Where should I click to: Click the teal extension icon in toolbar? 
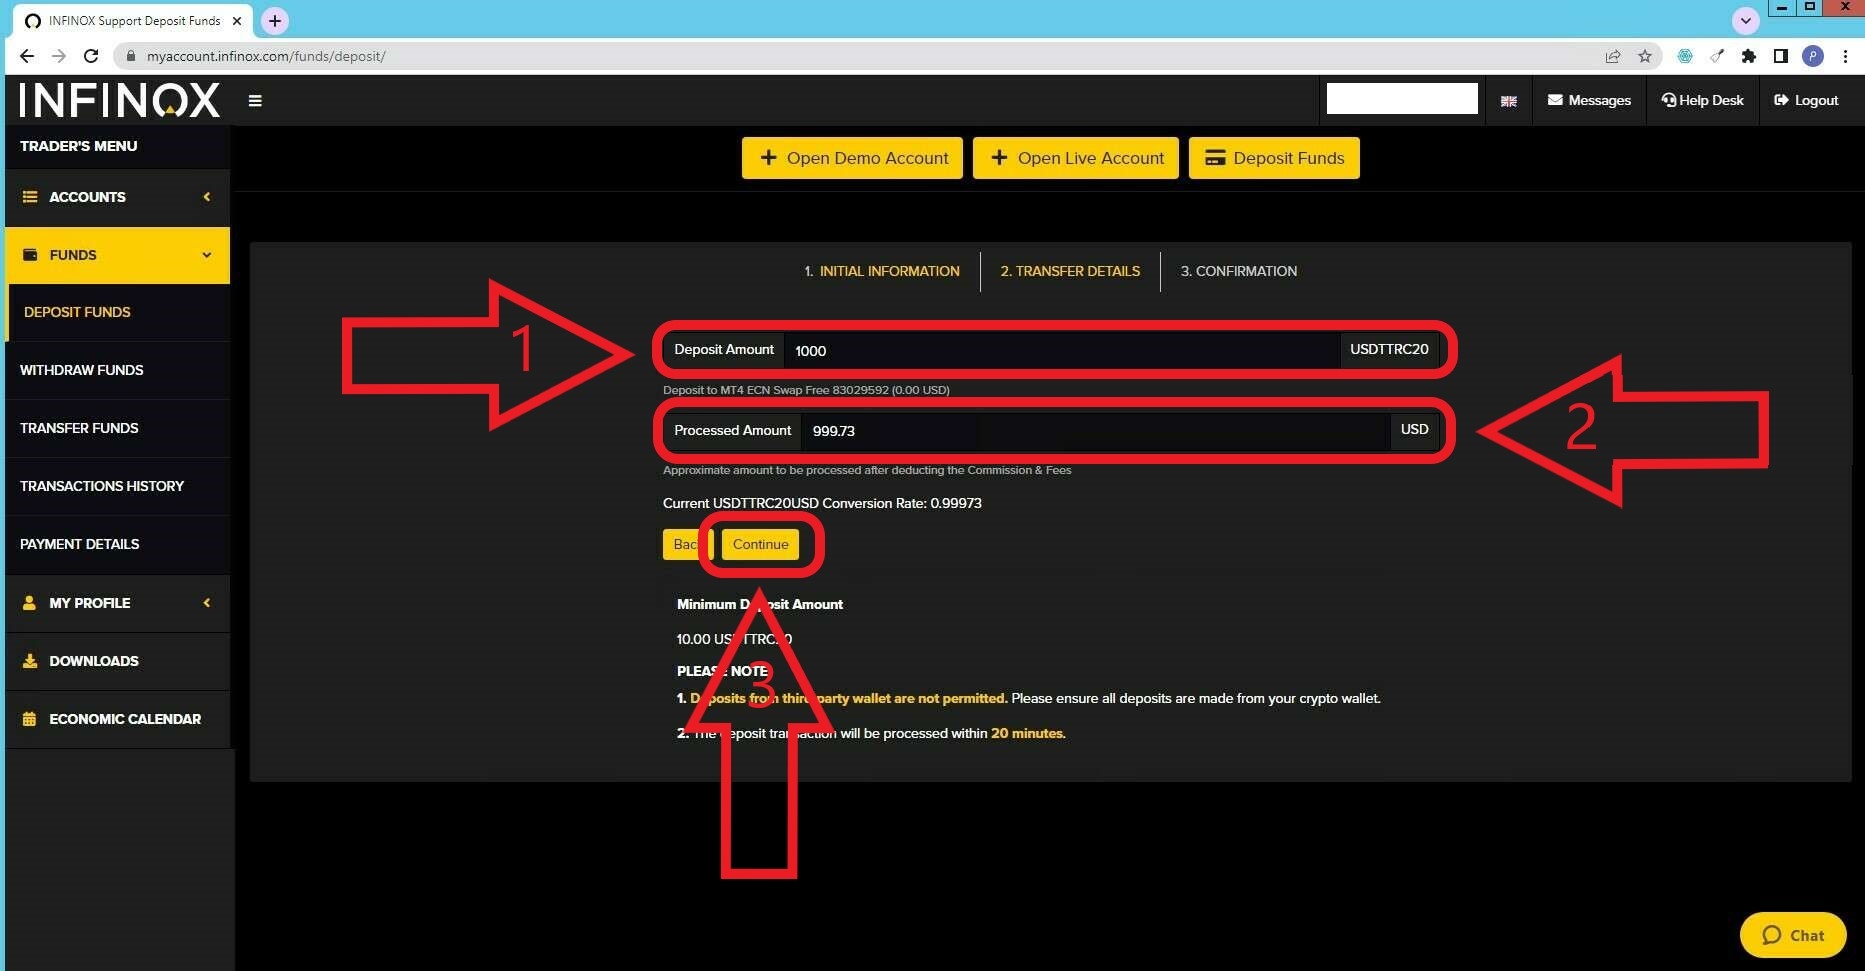point(1685,56)
